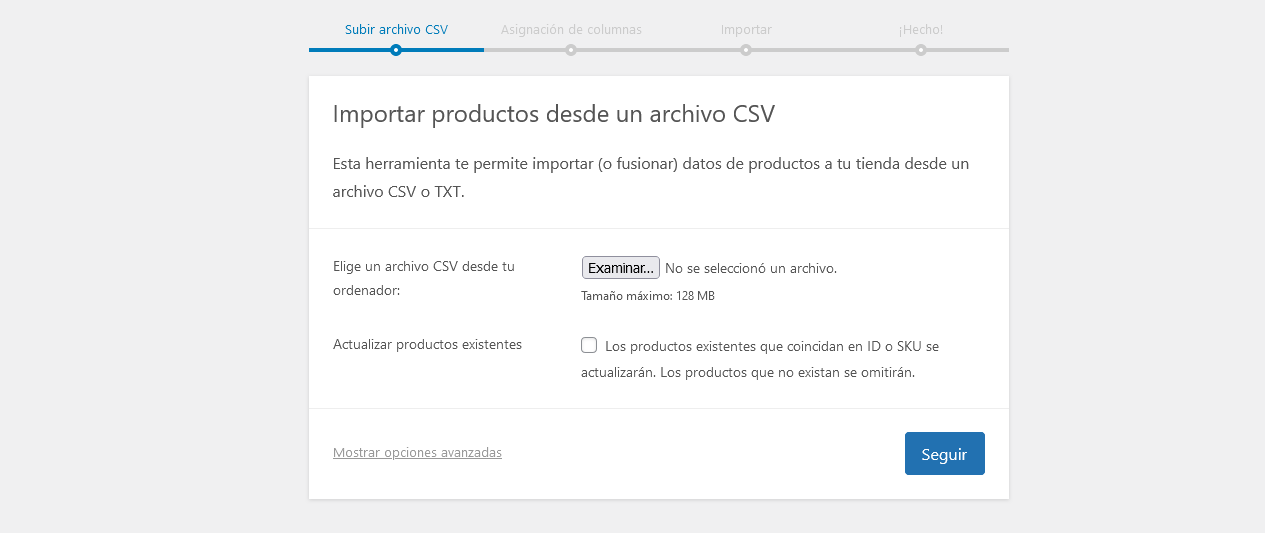Viewport: 1265px width, 533px height.
Task: Click the Importar step circle marker
Action: [x=746, y=50]
